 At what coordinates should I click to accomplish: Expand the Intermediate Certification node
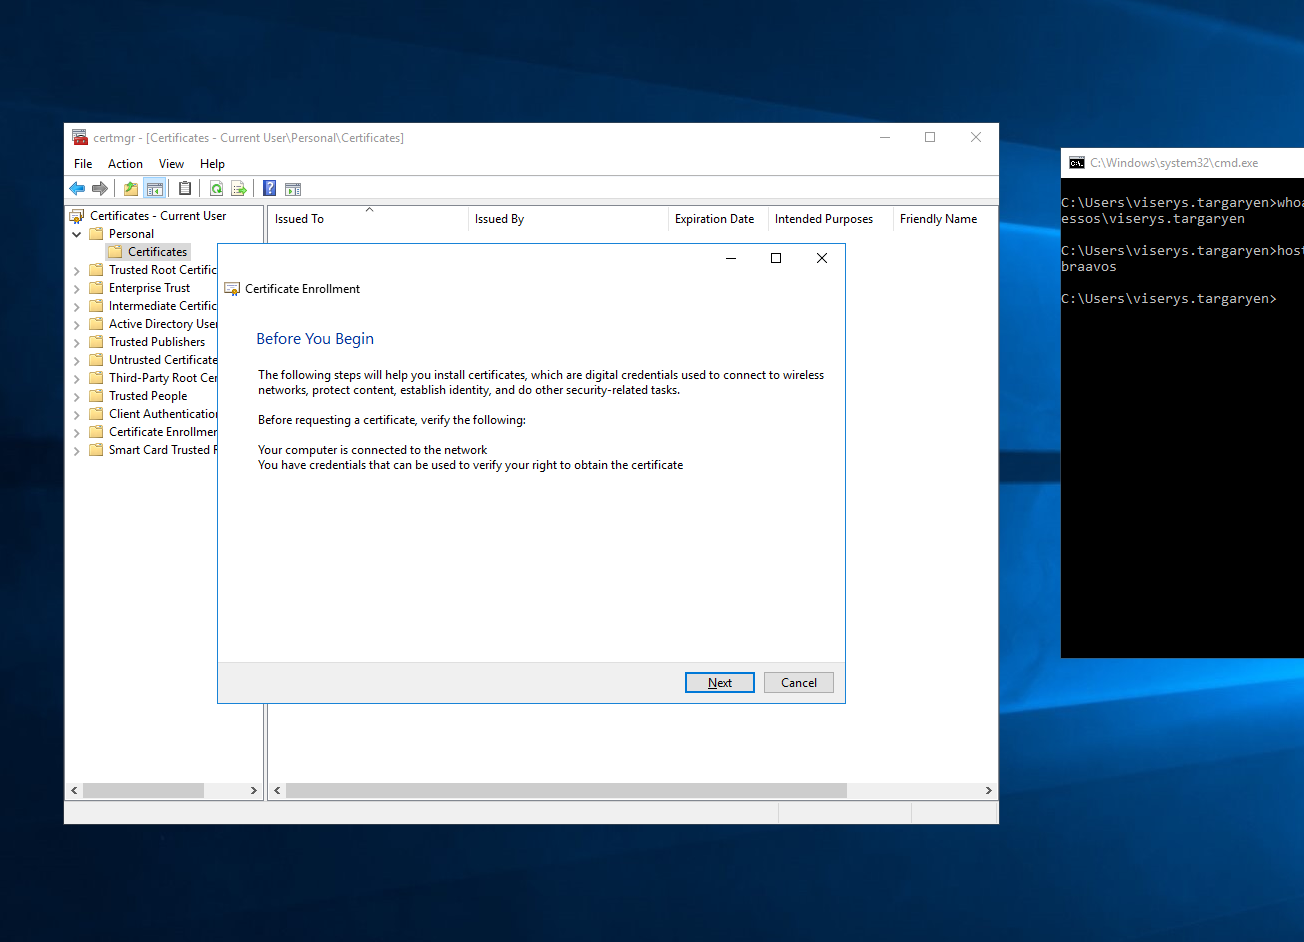[77, 306]
